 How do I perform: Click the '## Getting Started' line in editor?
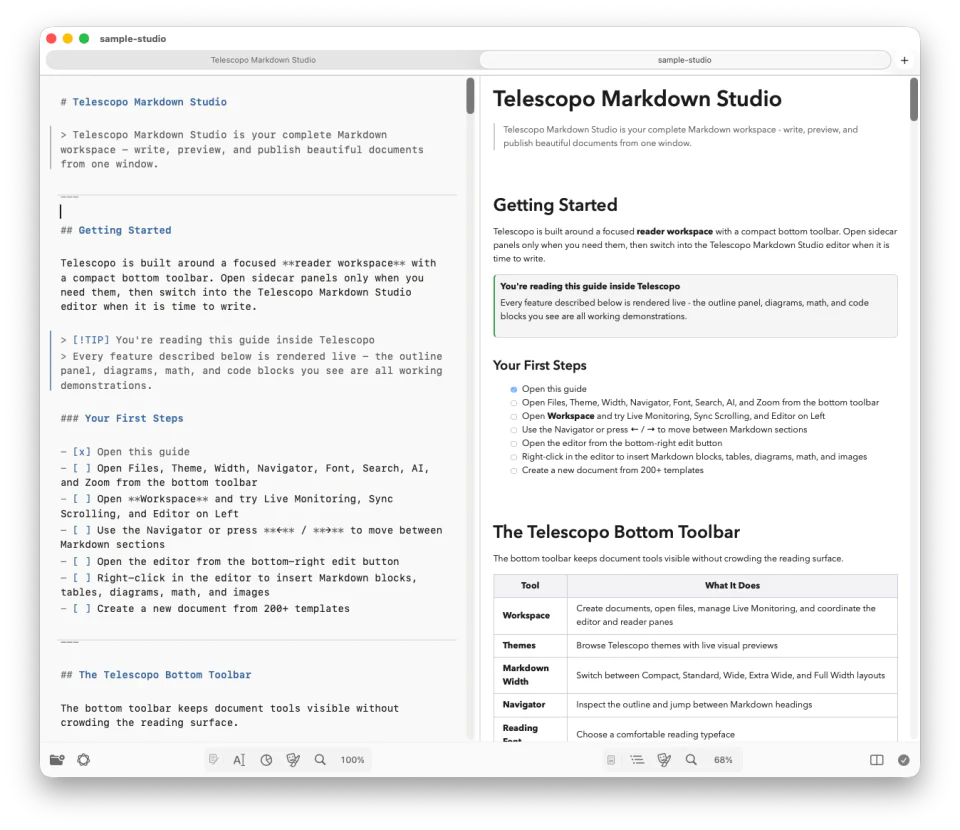tap(116, 231)
